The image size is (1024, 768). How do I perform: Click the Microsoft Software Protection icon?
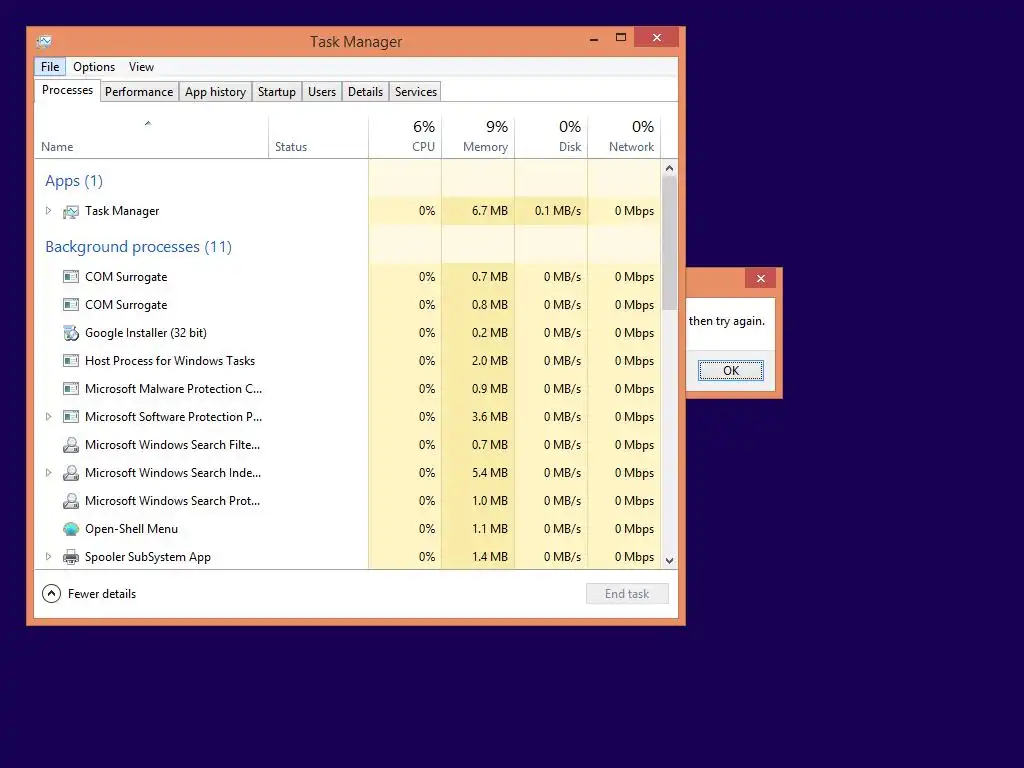pyautogui.click(x=71, y=417)
